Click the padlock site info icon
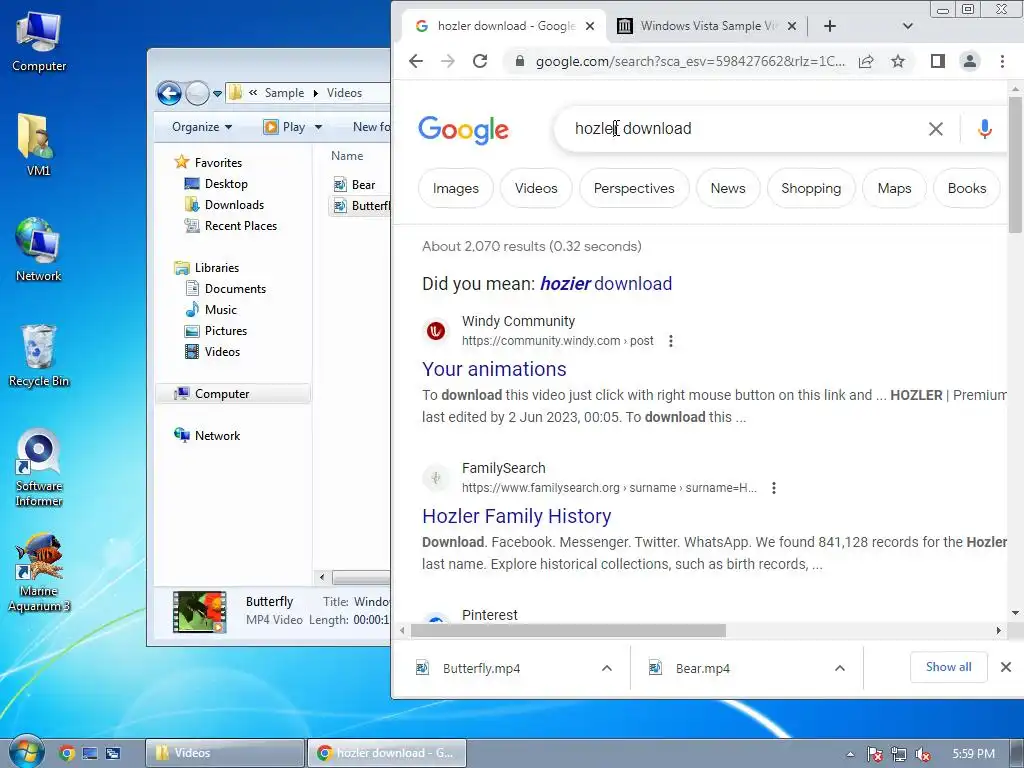Image resolution: width=1024 pixels, height=768 pixels. (520, 61)
